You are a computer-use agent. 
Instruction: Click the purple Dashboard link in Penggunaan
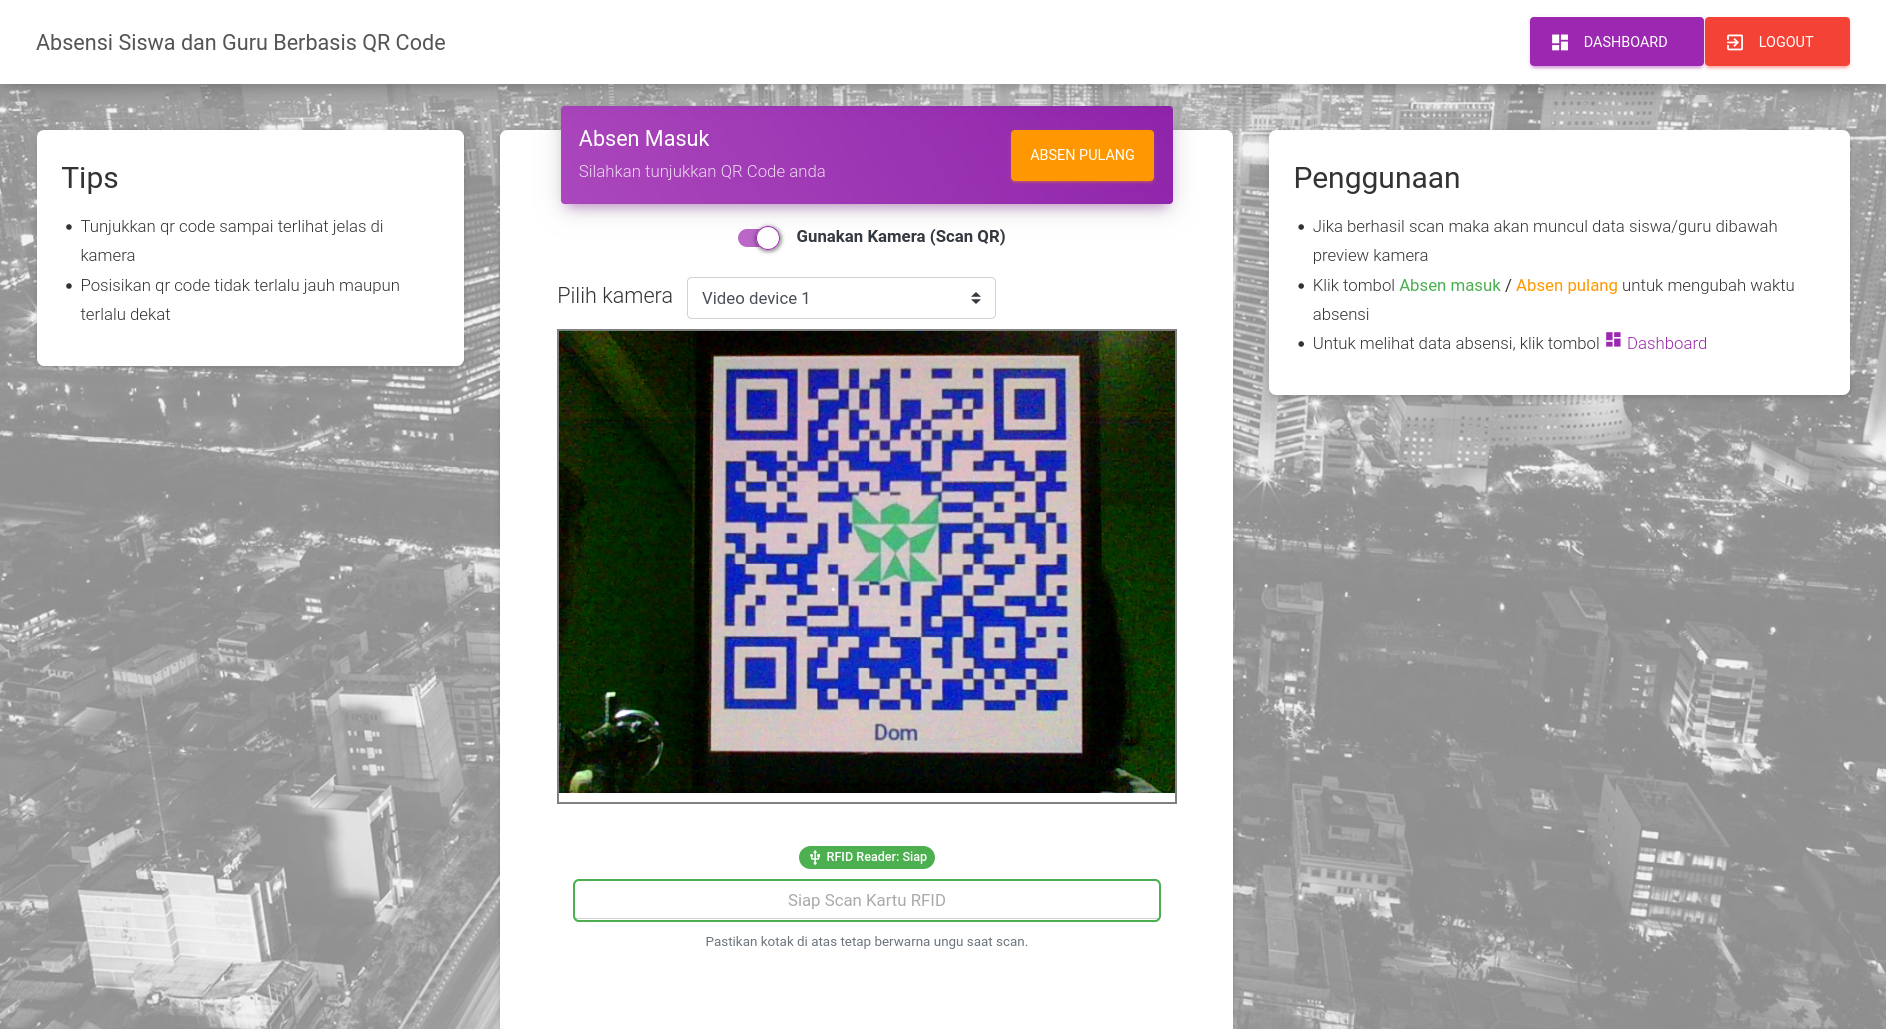1666,343
